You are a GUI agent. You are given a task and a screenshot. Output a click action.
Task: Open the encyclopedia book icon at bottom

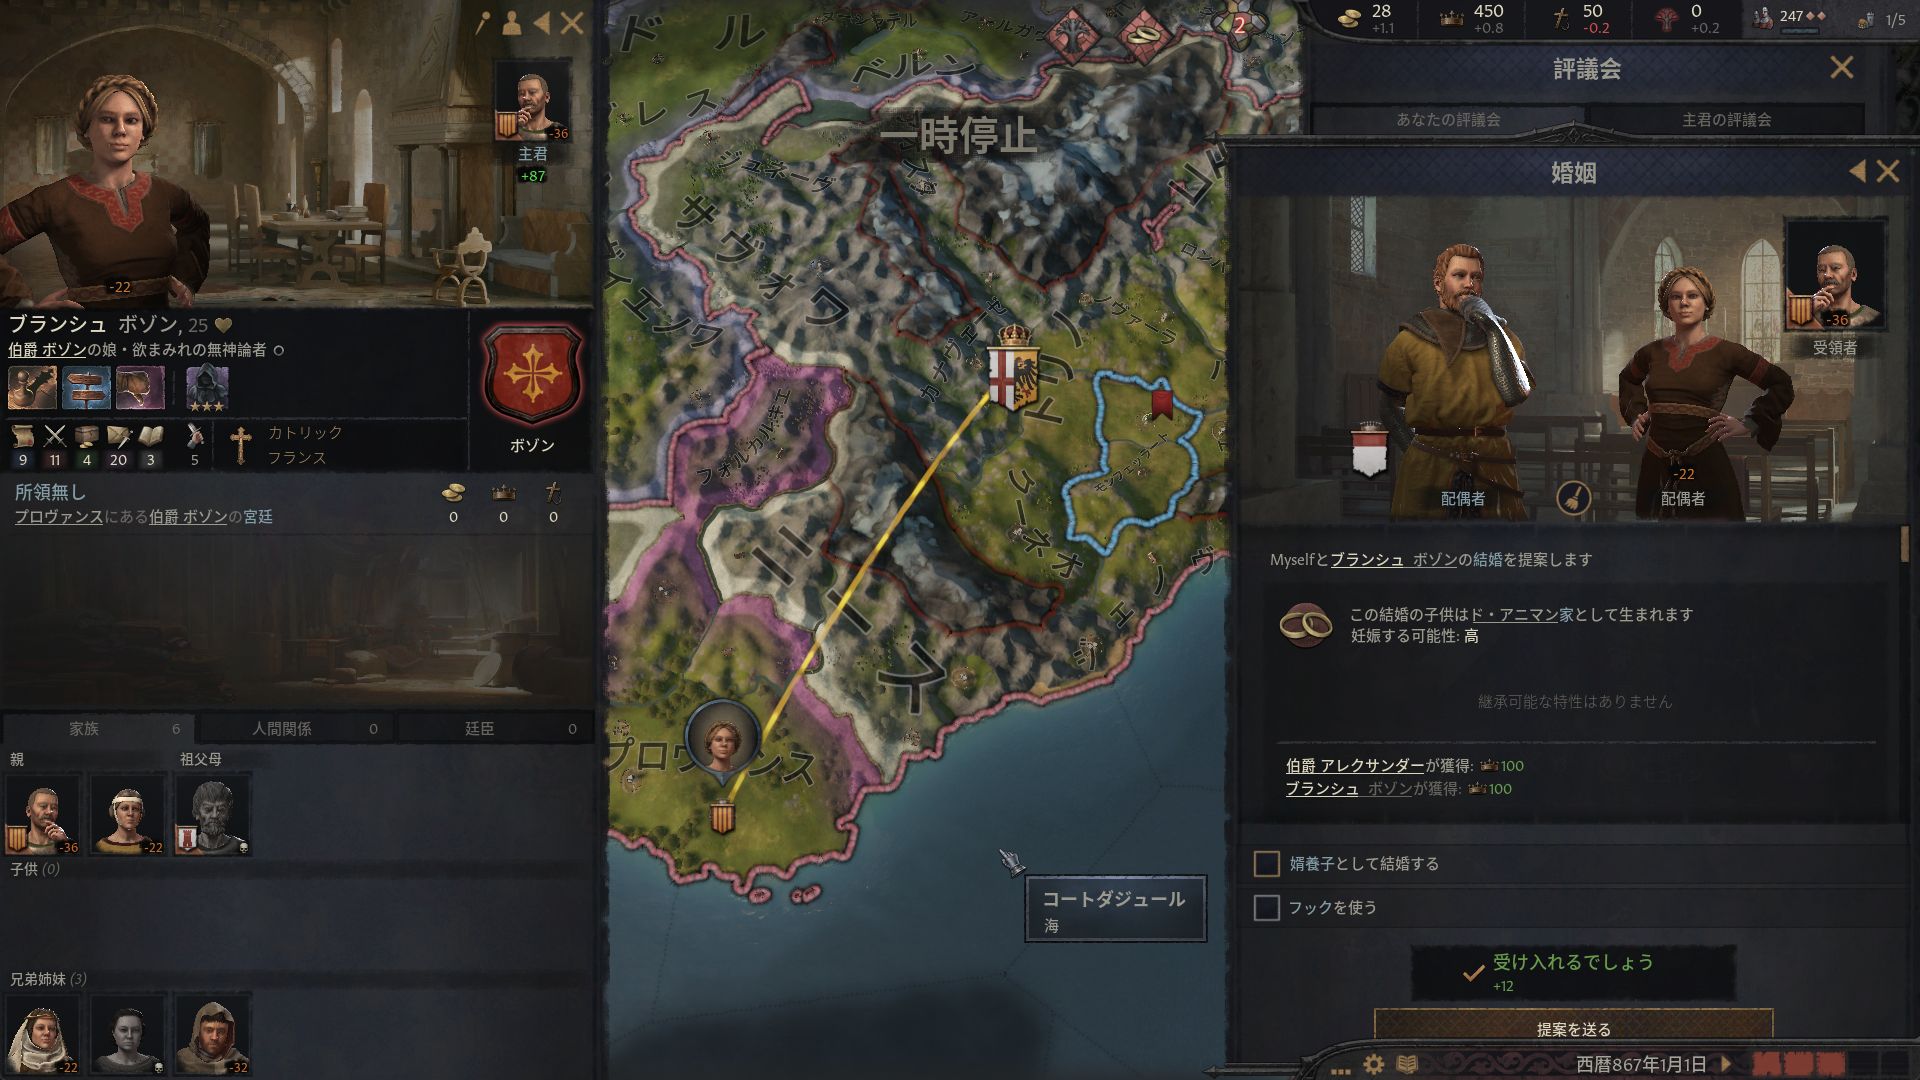click(1407, 1064)
